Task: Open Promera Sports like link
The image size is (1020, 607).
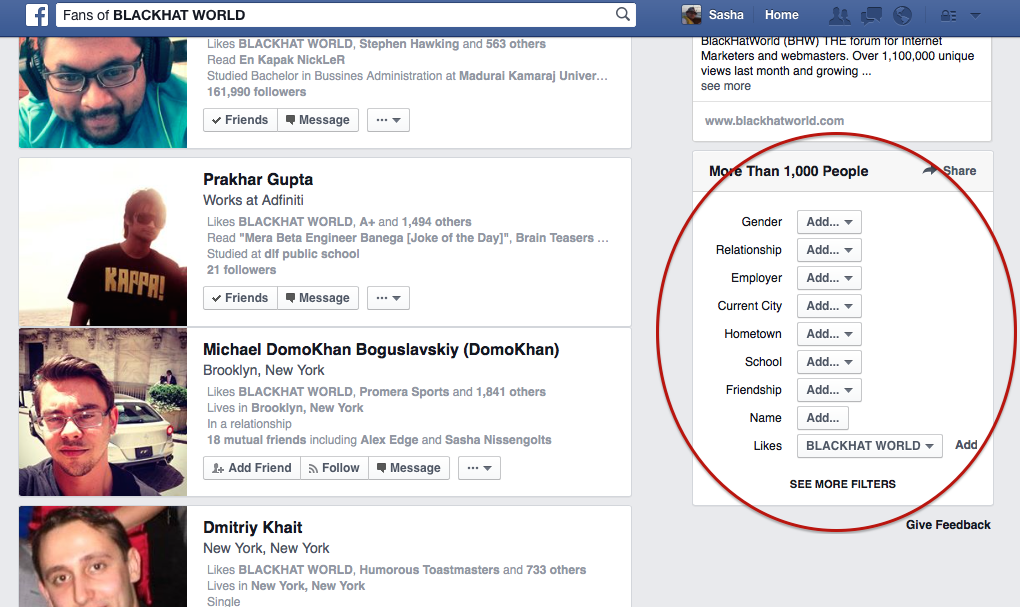Action: [404, 392]
